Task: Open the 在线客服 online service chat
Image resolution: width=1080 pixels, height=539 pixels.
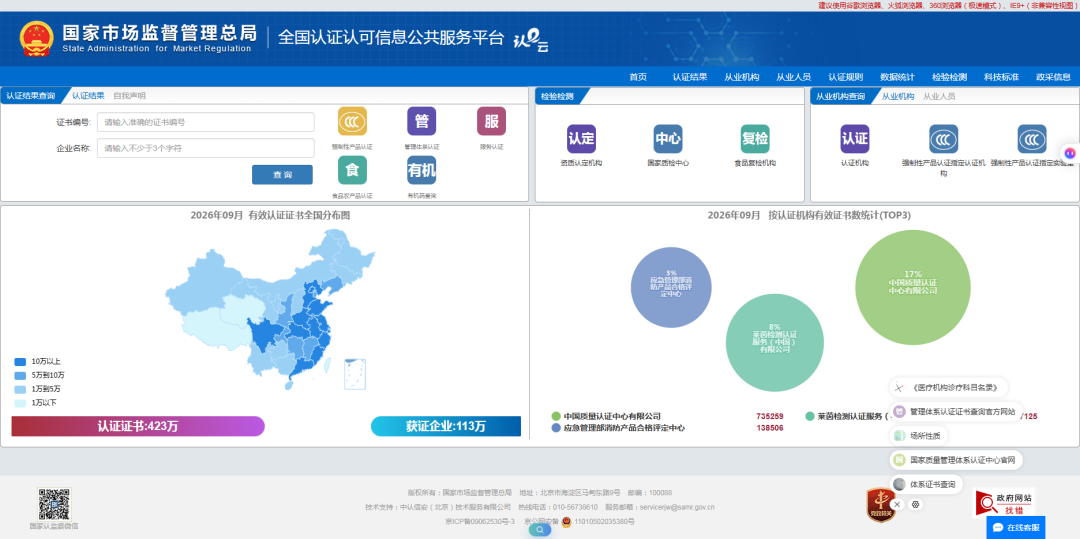Action: click(x=1015, y=527)
